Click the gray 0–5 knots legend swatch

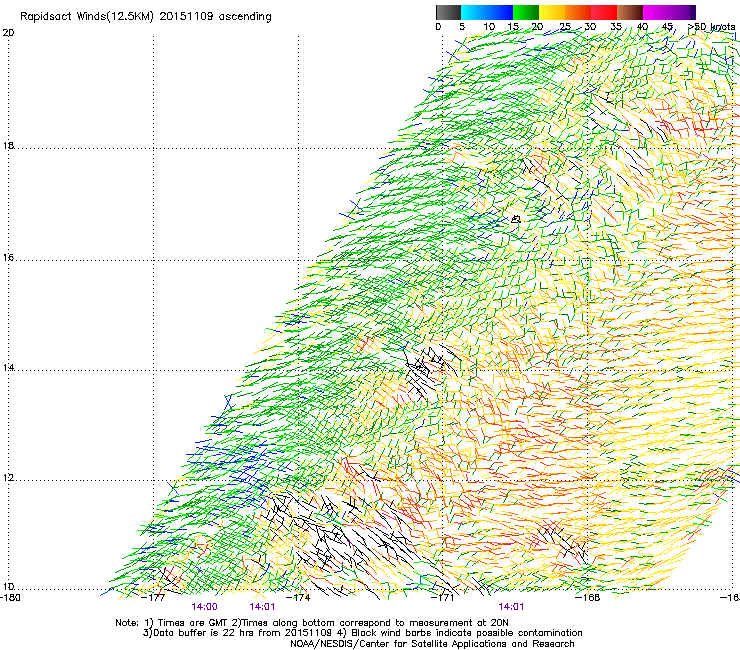pos(448,12)
